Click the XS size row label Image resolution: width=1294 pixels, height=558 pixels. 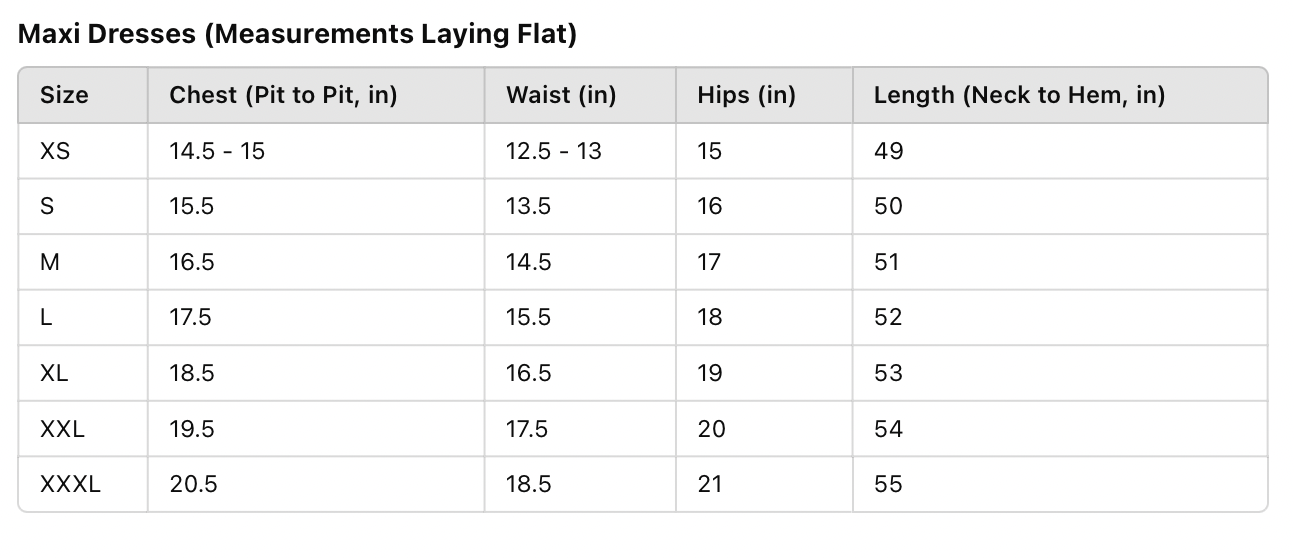[x=55, y=151]
